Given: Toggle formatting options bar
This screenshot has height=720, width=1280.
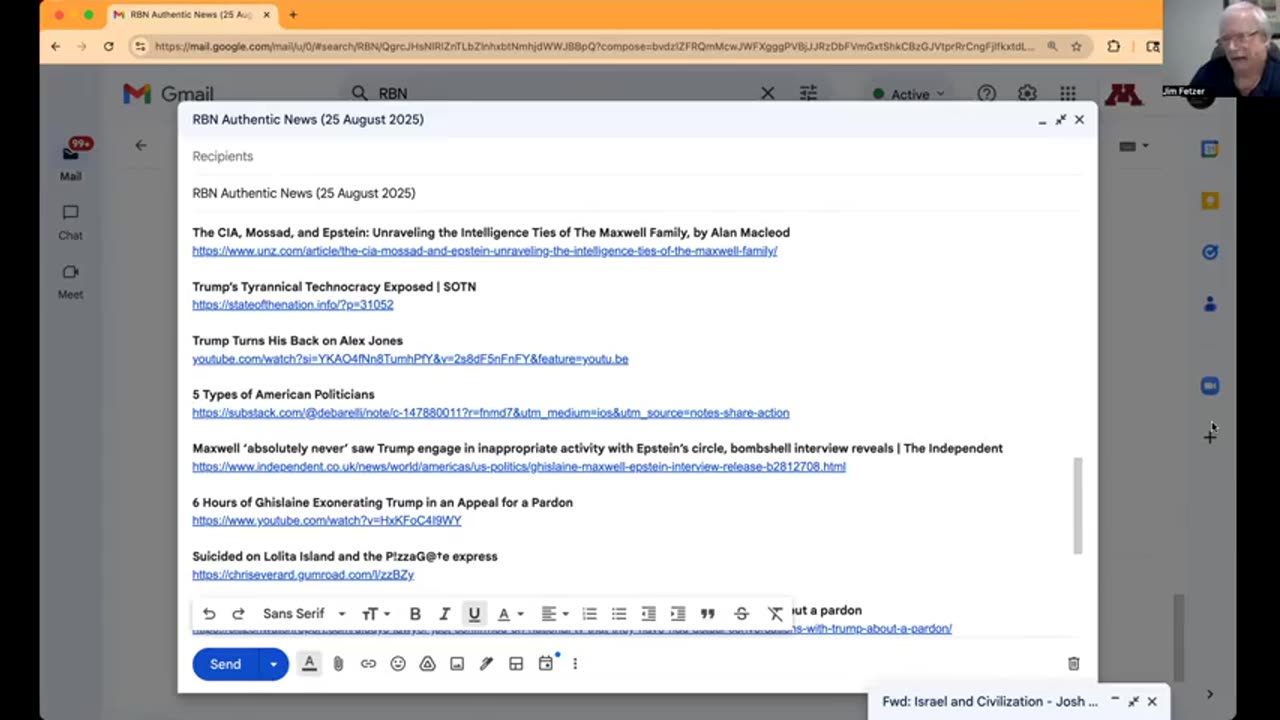Looking at the screenshot, I should (x=309, y=664).
